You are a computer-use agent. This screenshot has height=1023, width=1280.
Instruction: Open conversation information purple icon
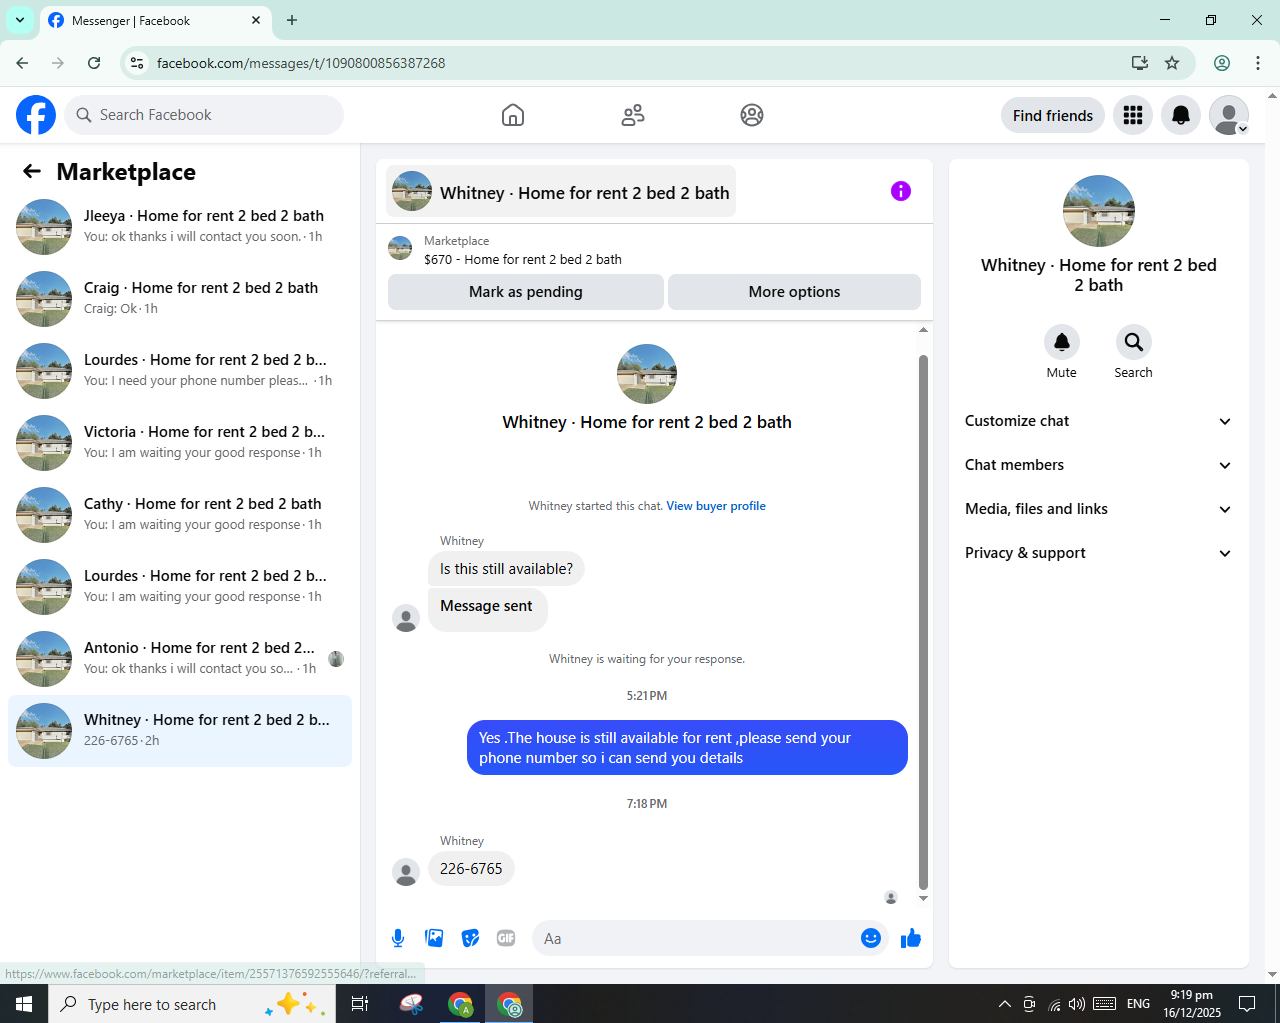(x=901, y=191)
